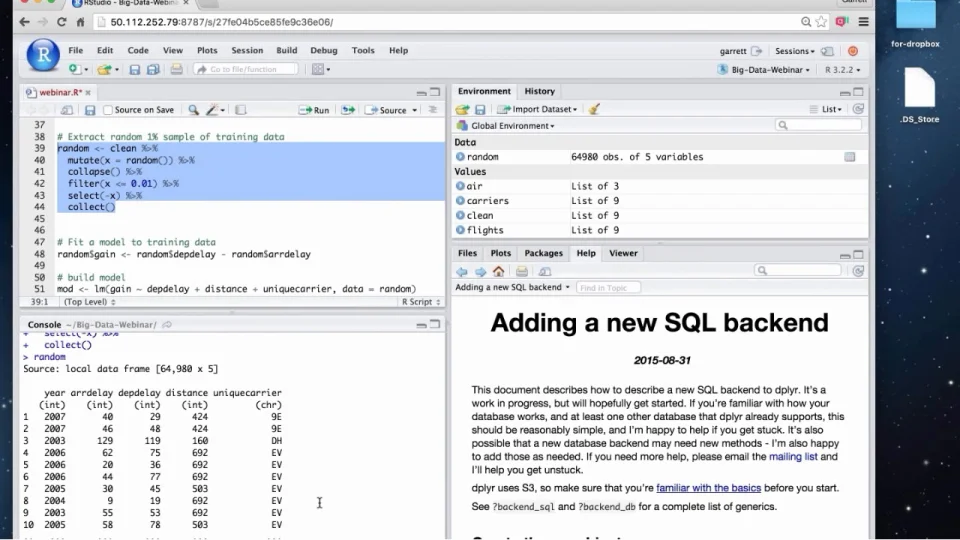
Task: Switch to the Viewer tab
Action: tap(623, 253)
